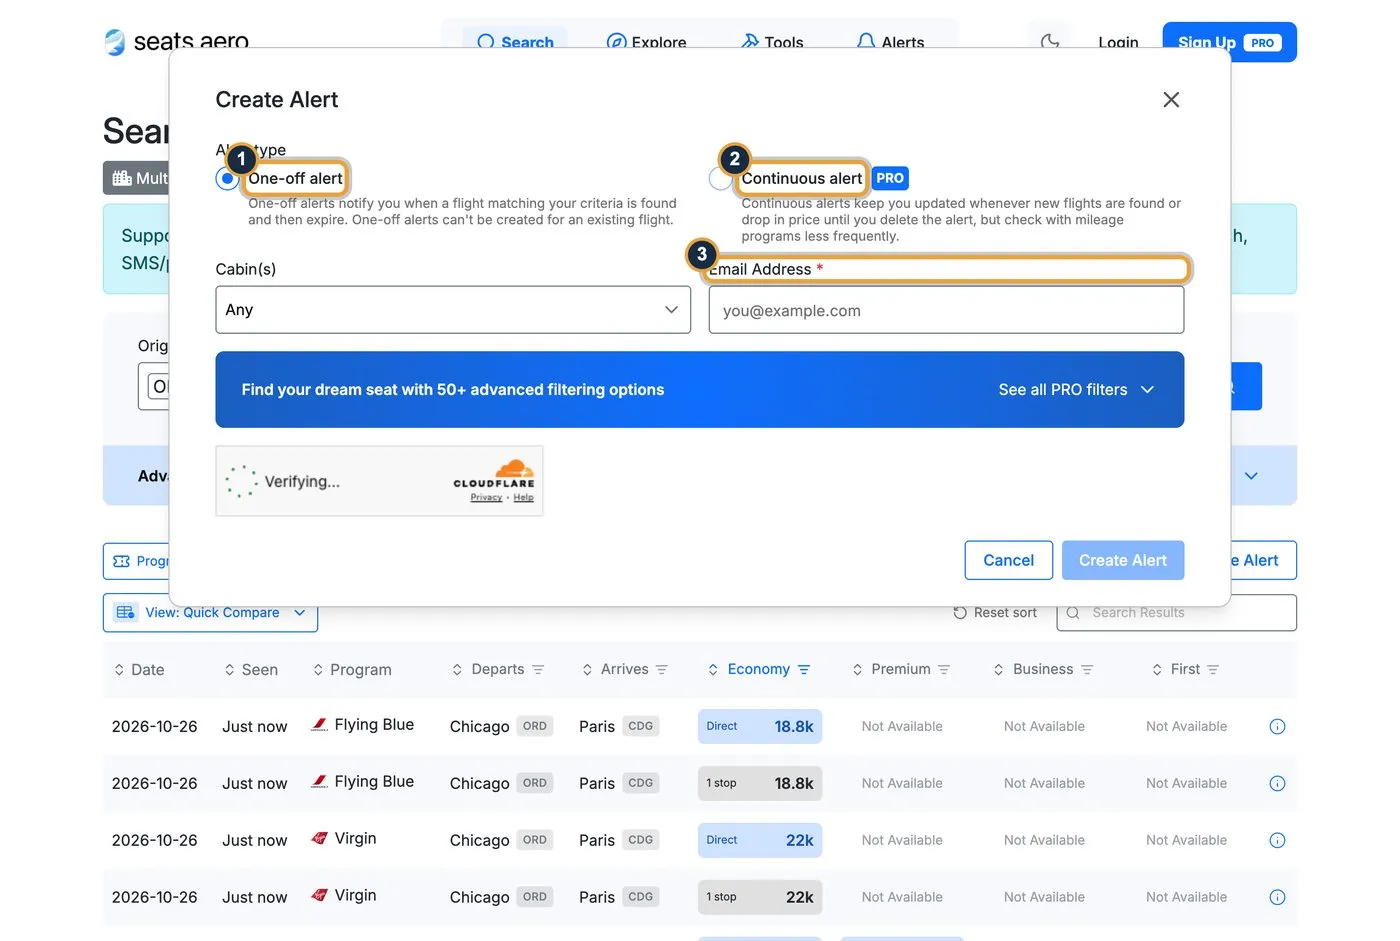
Task: Click the seats.aero logo
Action: [176, 41]
